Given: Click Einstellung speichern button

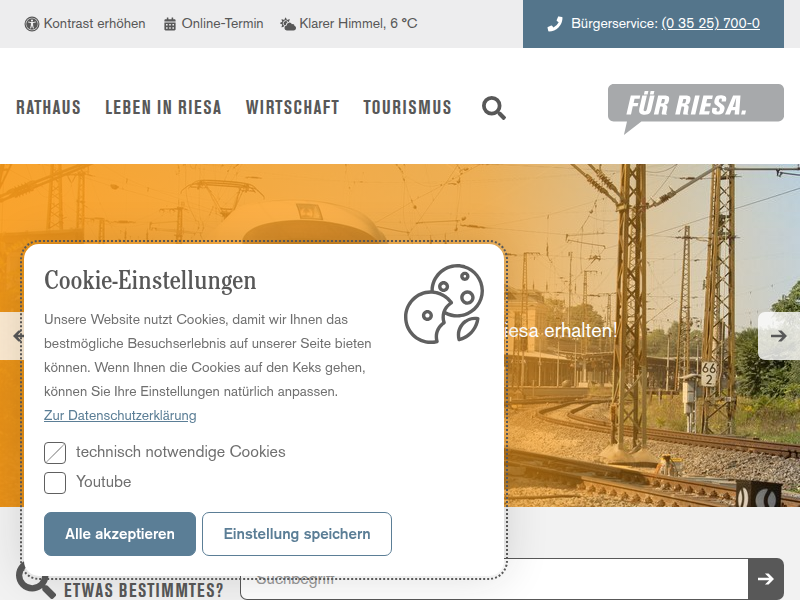Looking at the screenshot, I should pos(297,534).
